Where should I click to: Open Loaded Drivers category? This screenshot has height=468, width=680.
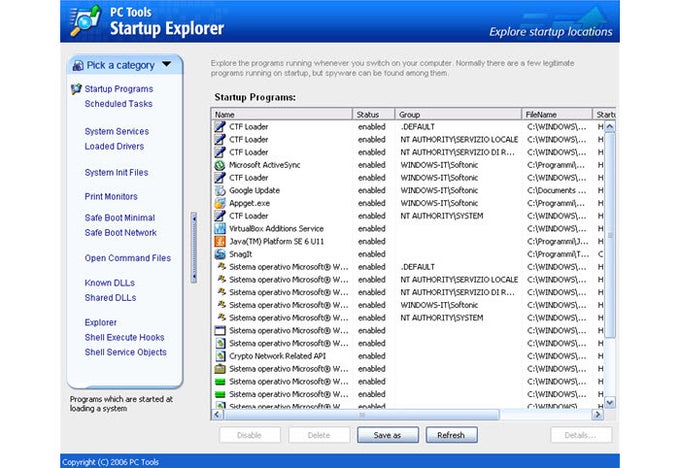click(x=114, y=147)
